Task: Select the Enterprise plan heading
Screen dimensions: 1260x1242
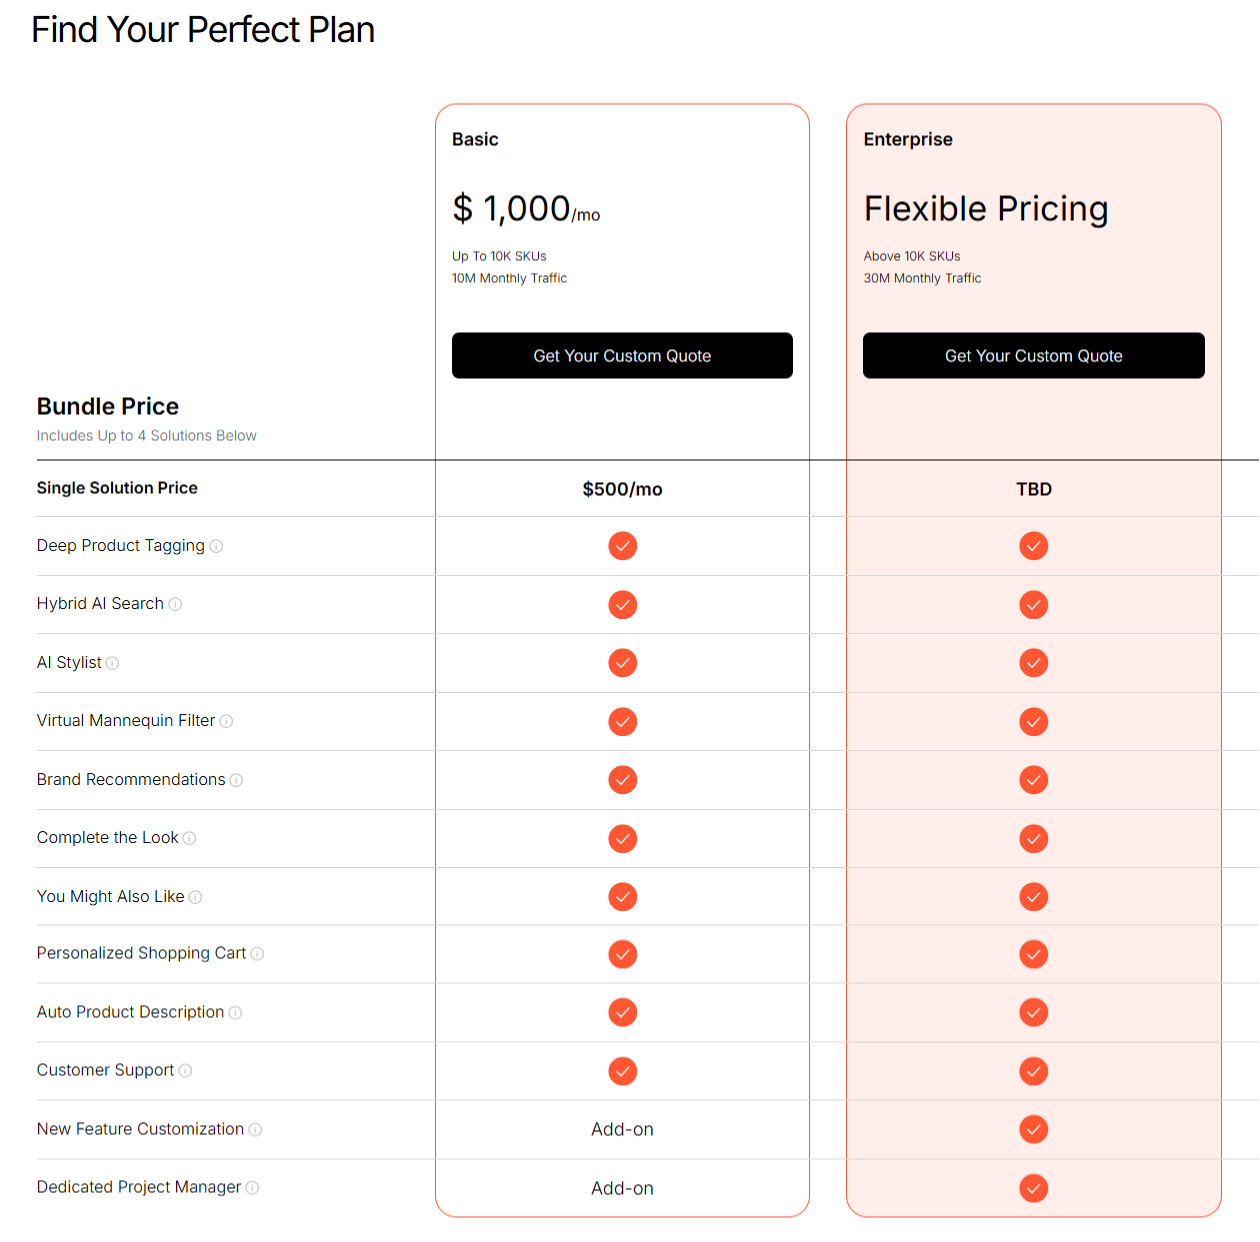Action: coord(908,139)
